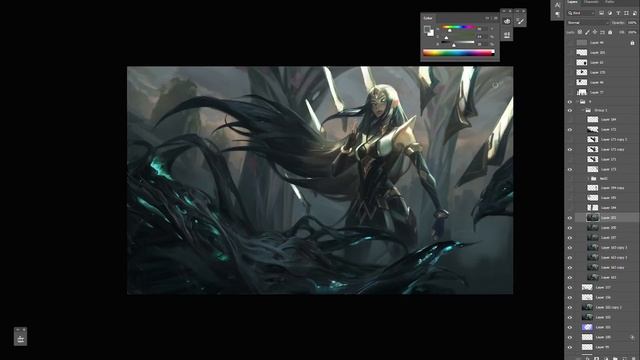This screenshot has height=360, width=640.
Task: Switch to the Layers tab
Action: [x=572, y=2]
